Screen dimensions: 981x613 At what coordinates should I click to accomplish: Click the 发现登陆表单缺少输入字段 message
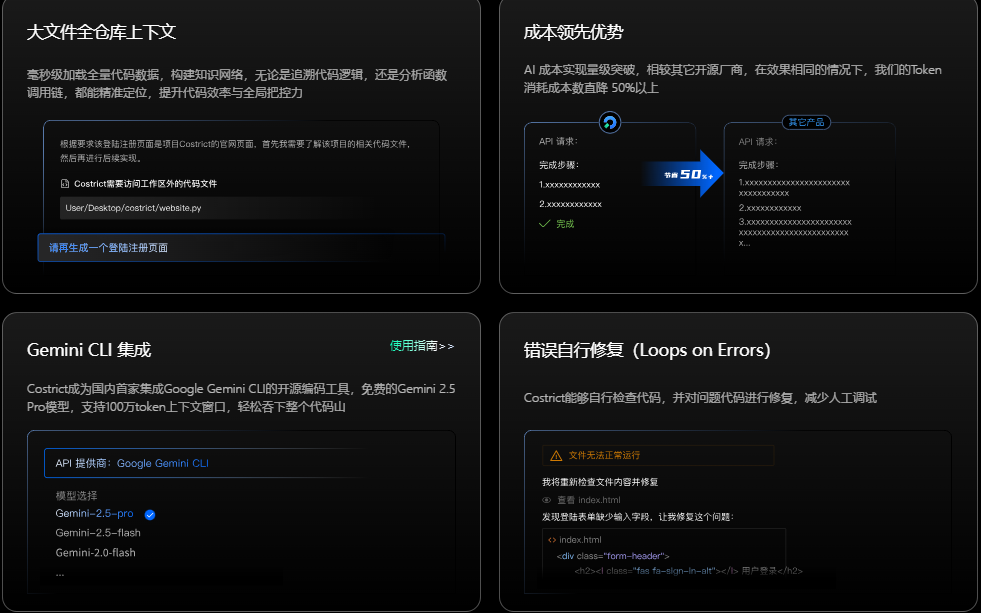pos(638,517)
